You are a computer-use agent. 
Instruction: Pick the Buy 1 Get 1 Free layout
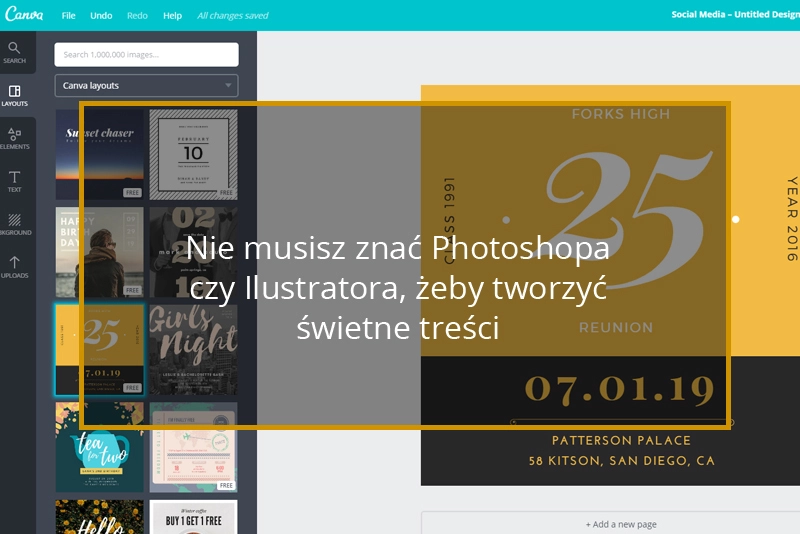(x=193, y=517)
